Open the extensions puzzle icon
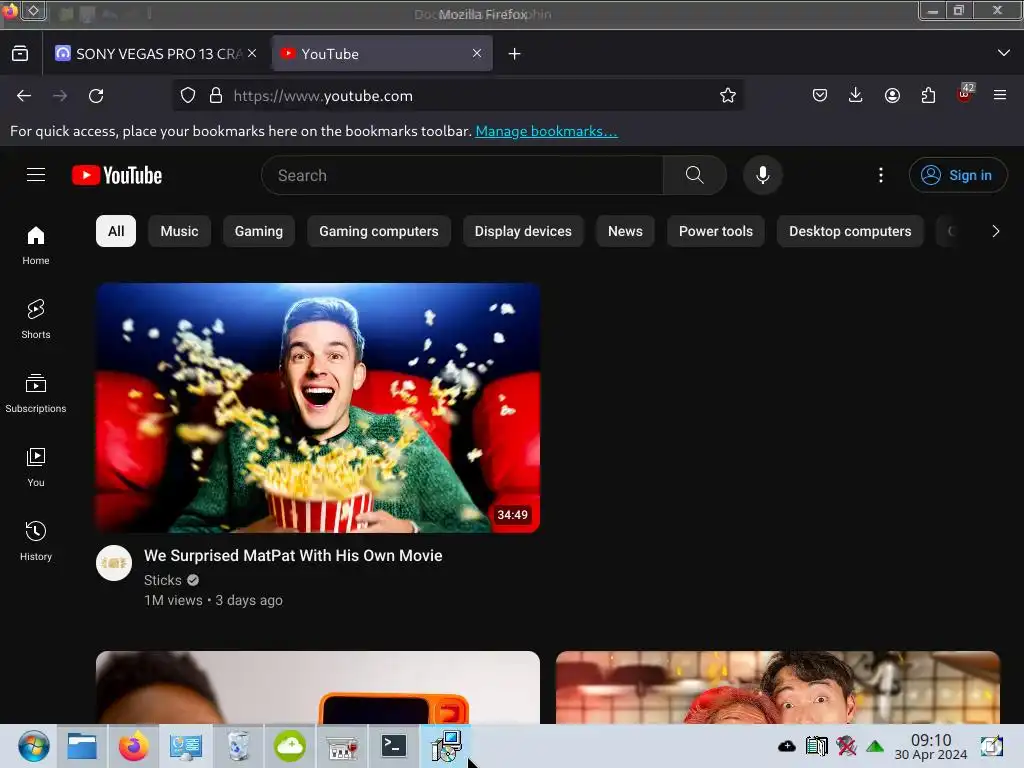The width and height of the screenshot is (1024, 768). point(928,96)
